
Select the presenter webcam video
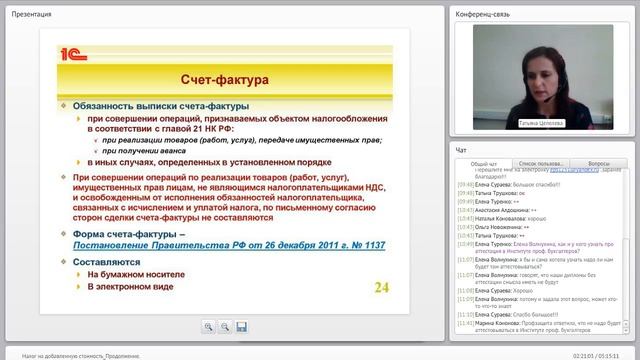coord(543,77)
